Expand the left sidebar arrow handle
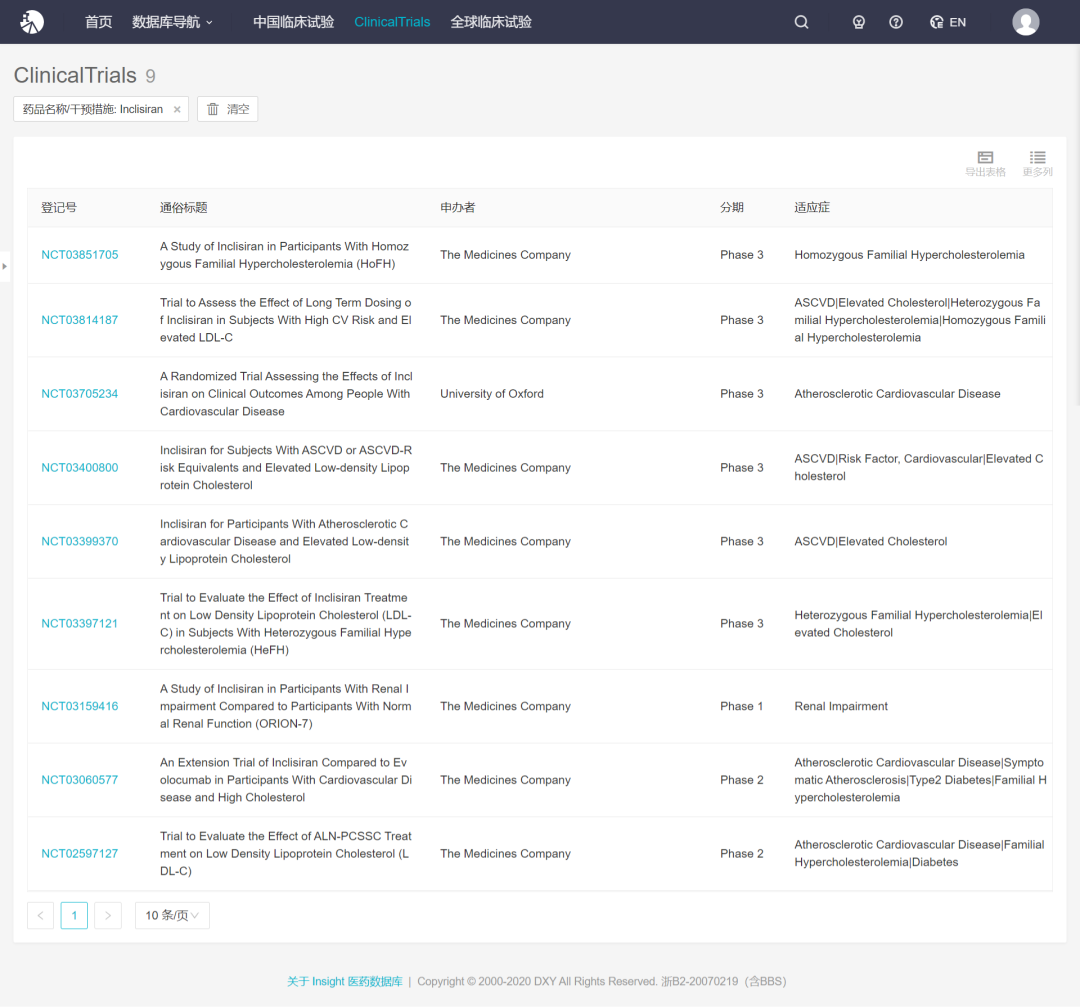This screenshot has width=1080, height=1007. (5, 266)
